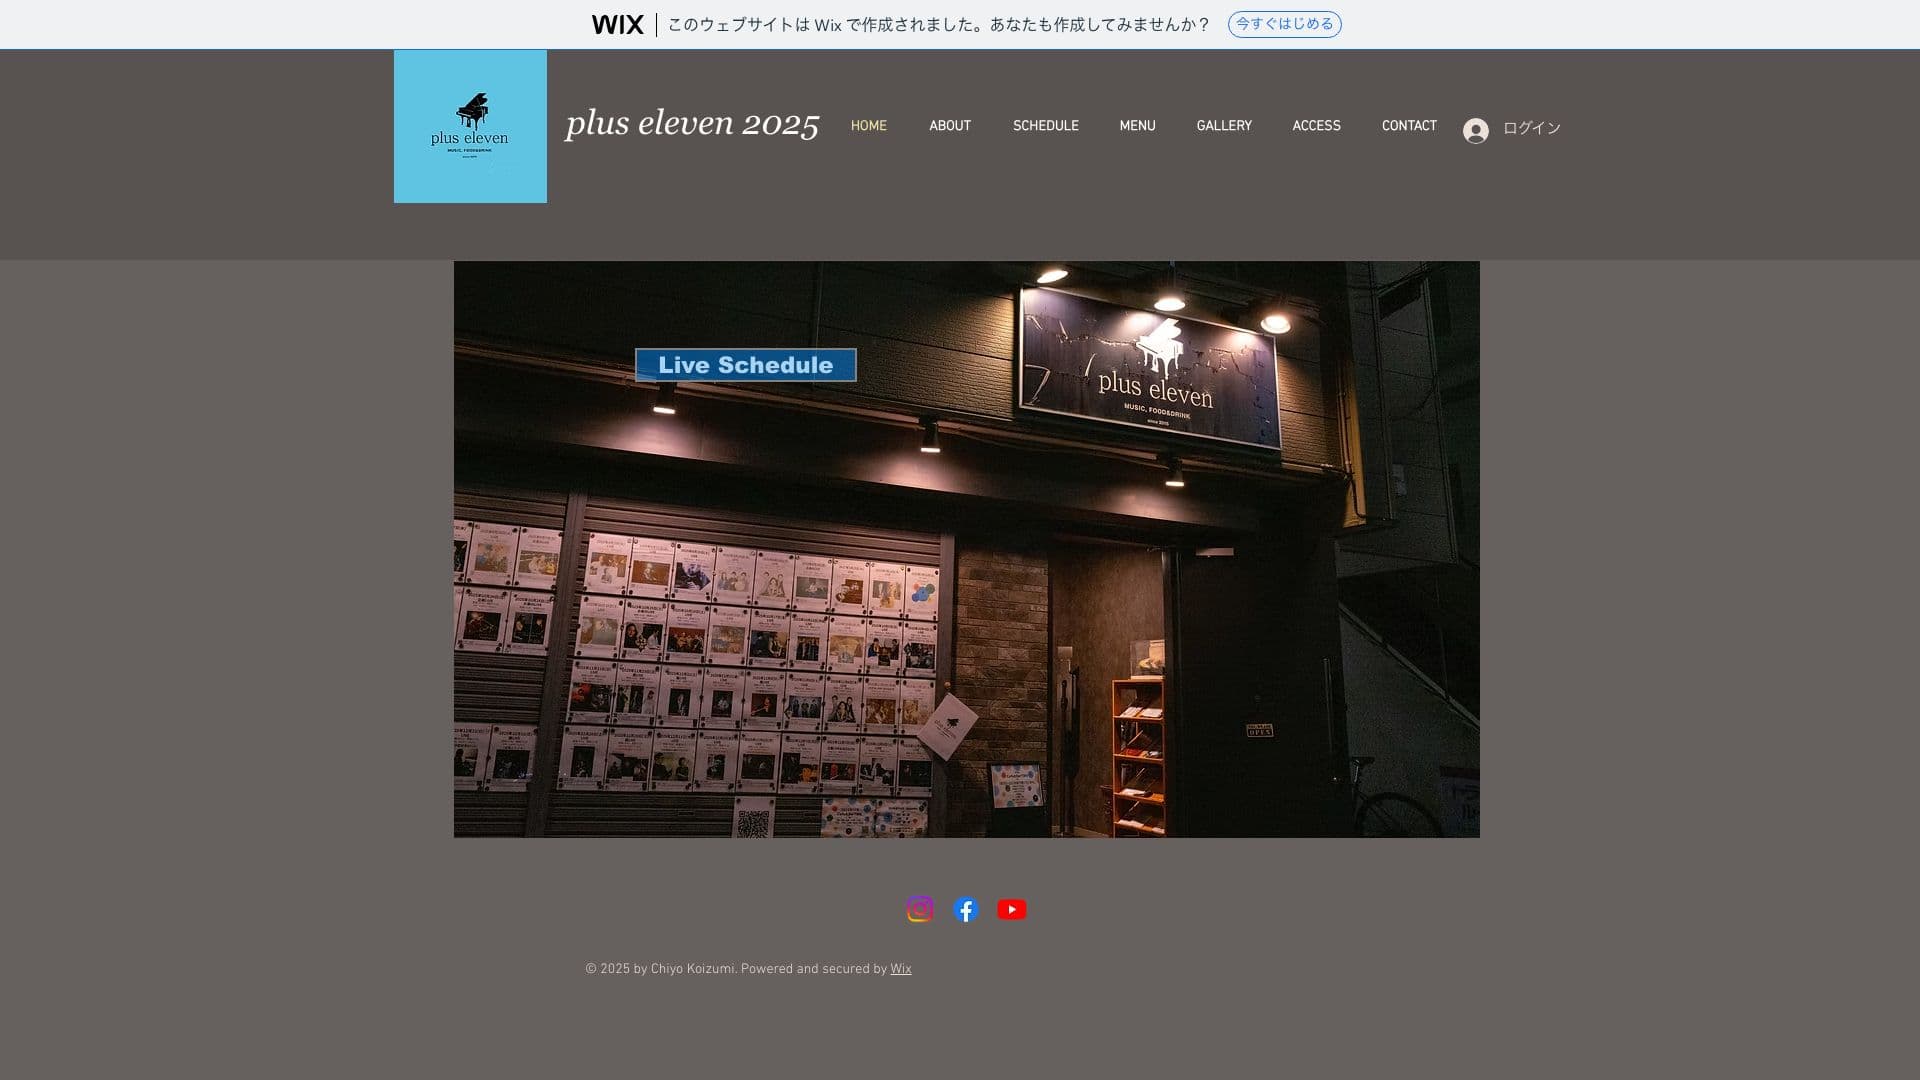Select the HOME navigation item
Viewport: 1920px width, 1080px height.
pyautogui.click(x=868, y=126)
